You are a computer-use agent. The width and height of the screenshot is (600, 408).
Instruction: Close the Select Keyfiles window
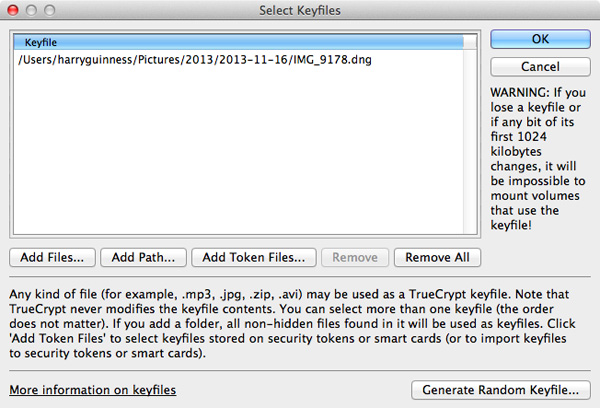(13, 10)
